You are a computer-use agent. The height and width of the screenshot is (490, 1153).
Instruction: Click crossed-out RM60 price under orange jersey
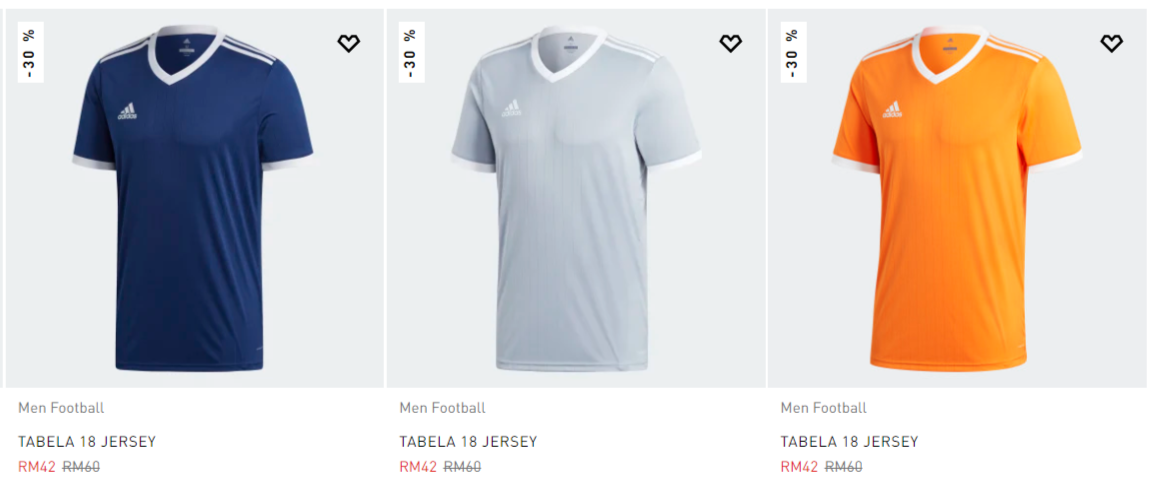click(844, 466)
